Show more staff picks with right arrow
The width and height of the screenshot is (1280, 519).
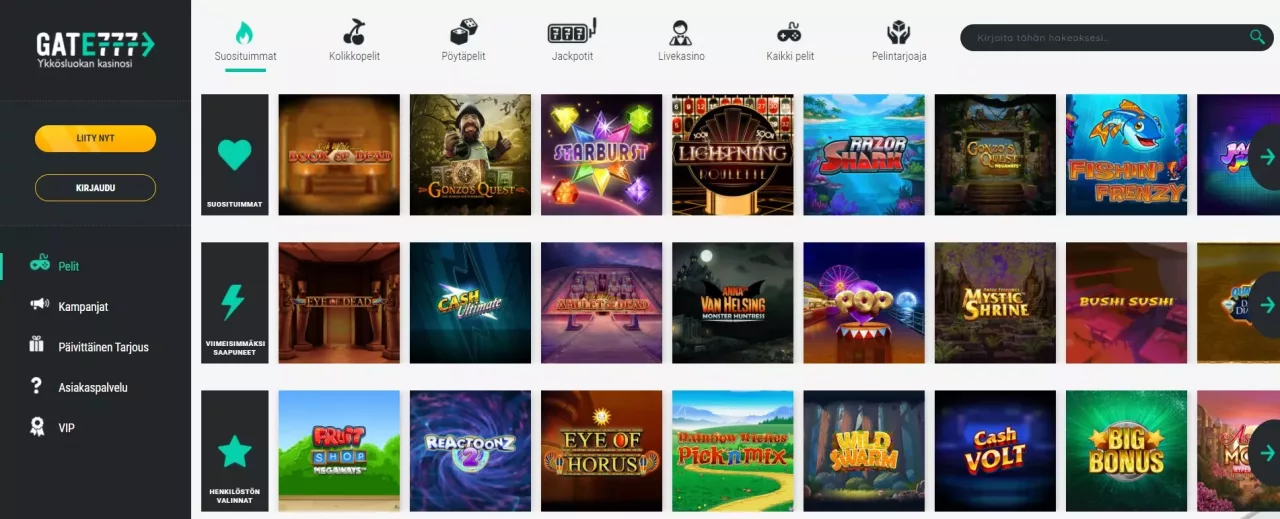click(x=1266, y=452)
